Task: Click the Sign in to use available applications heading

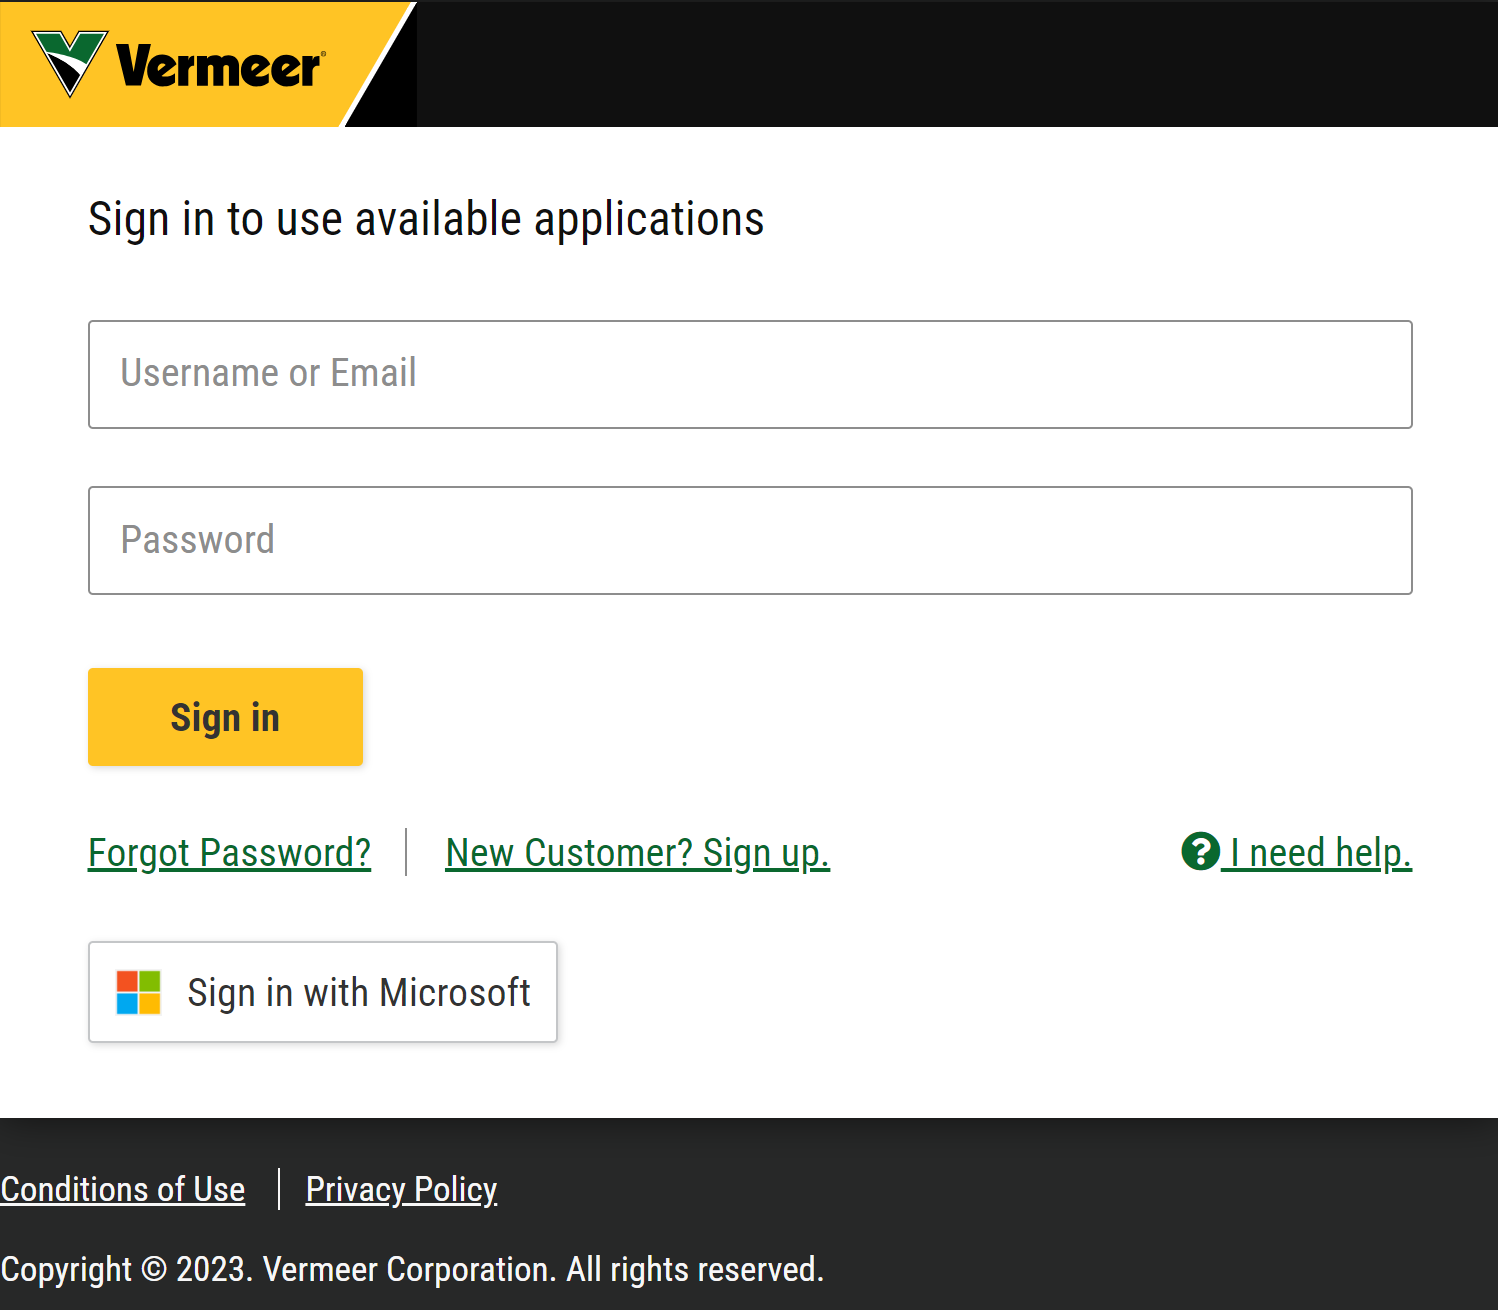Action: pyautogui.click(x=426, y=219)
